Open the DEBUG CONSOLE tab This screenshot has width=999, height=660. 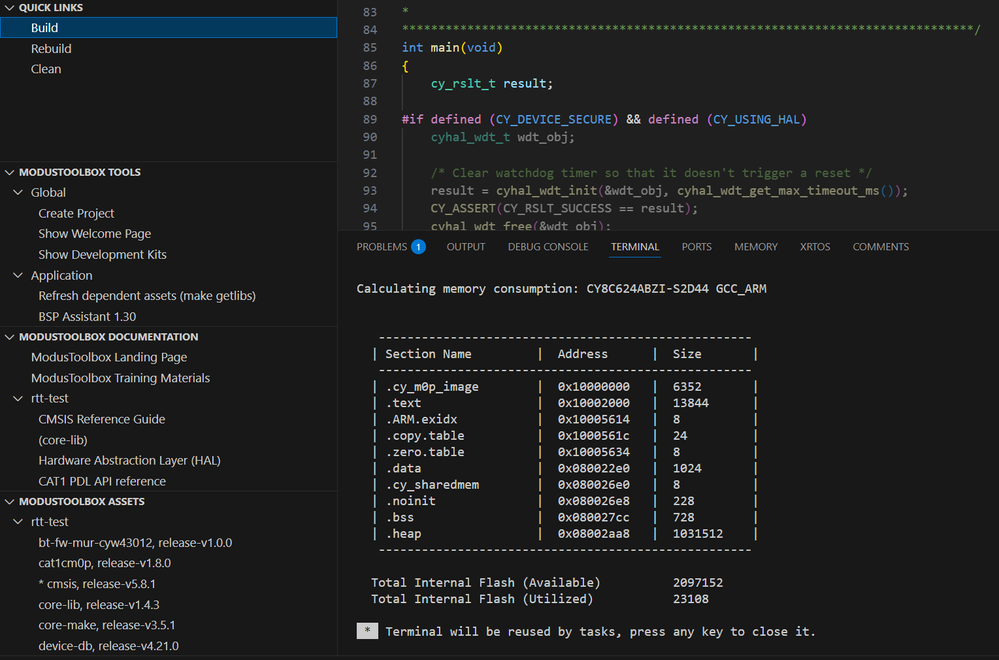pos(548,246)
